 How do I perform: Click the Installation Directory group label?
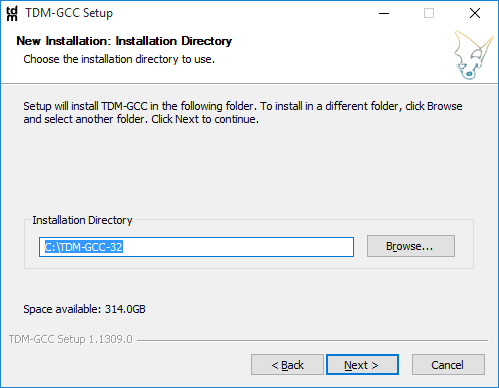[82, 220]
